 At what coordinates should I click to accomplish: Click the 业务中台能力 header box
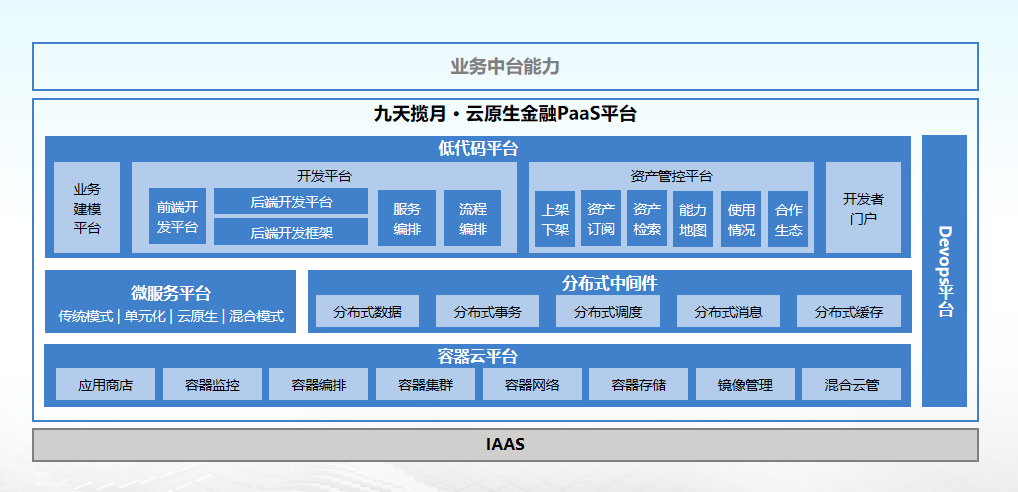505,67
